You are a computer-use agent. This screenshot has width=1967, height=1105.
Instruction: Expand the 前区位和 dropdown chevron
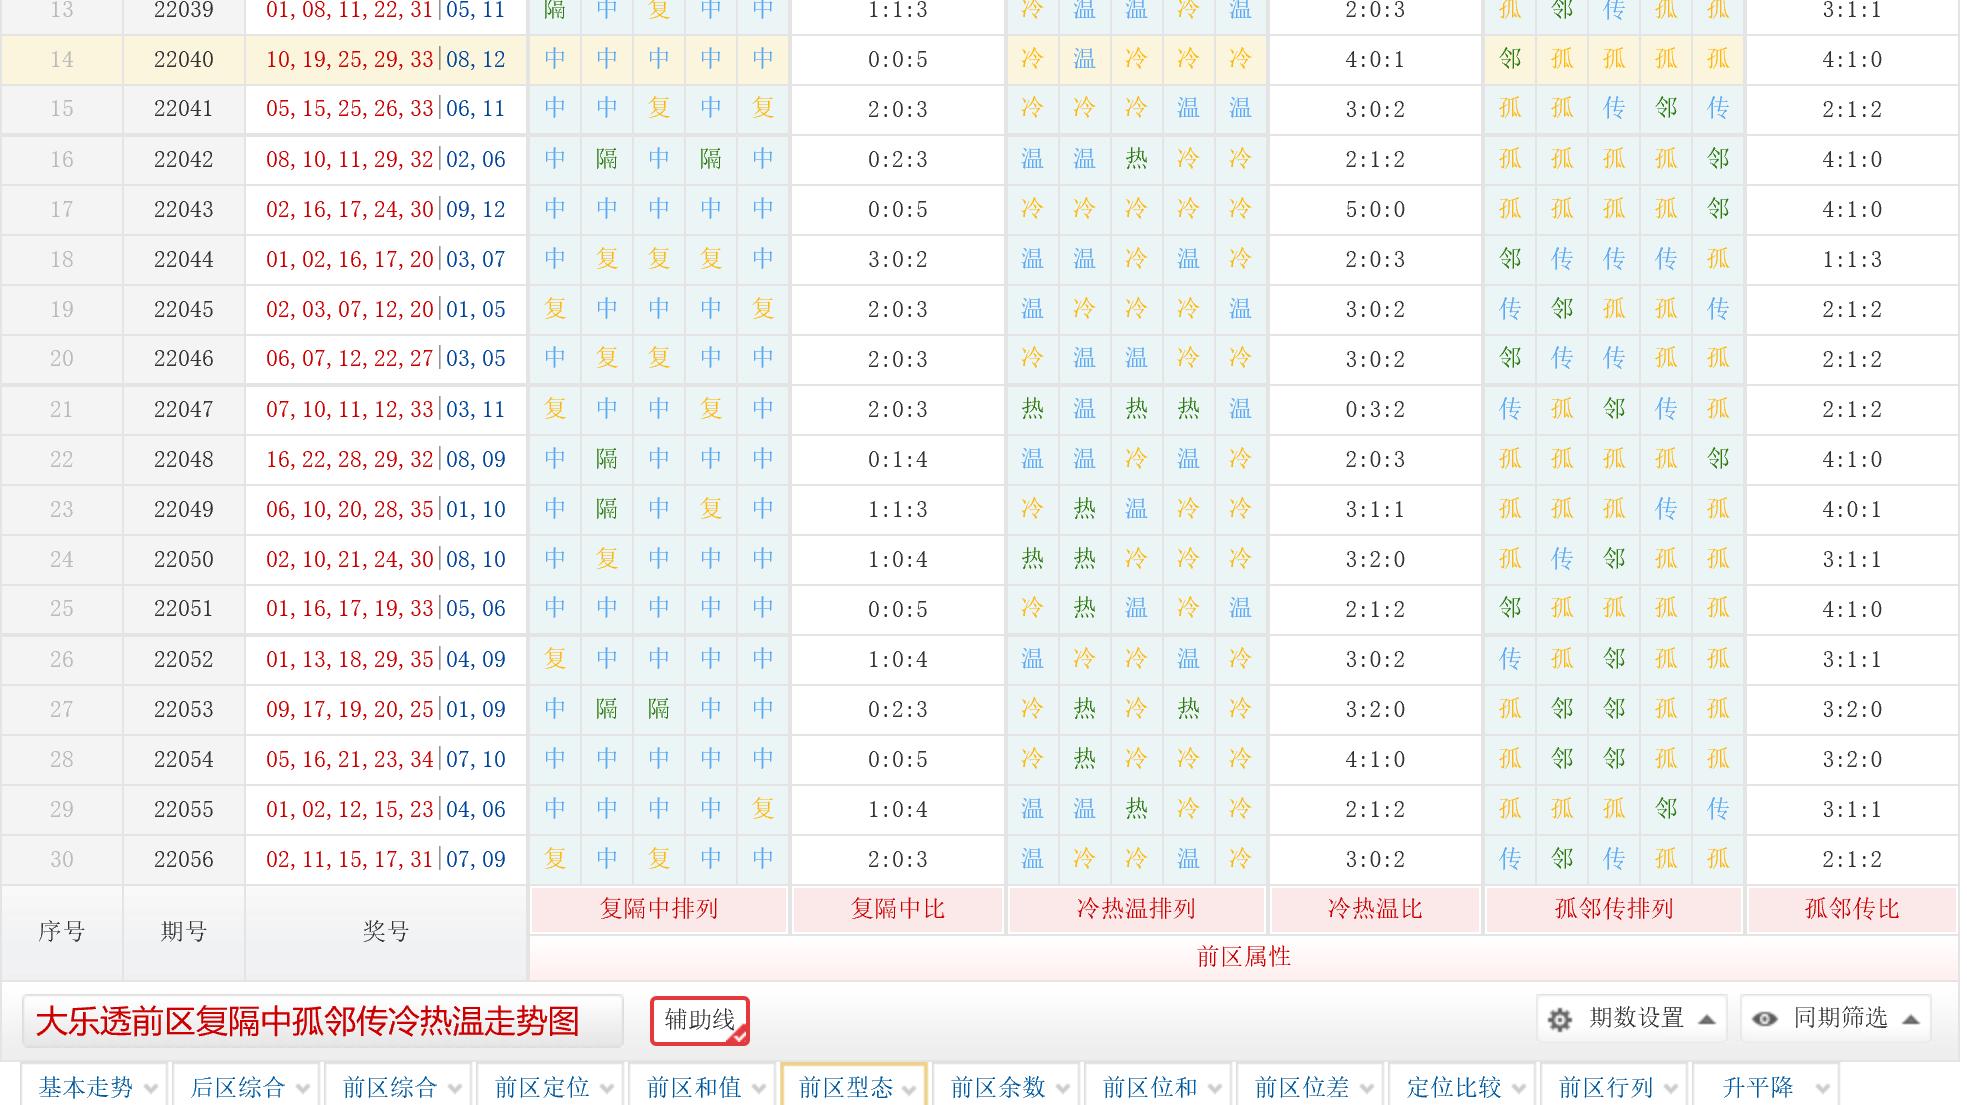coord(1215,1089)
